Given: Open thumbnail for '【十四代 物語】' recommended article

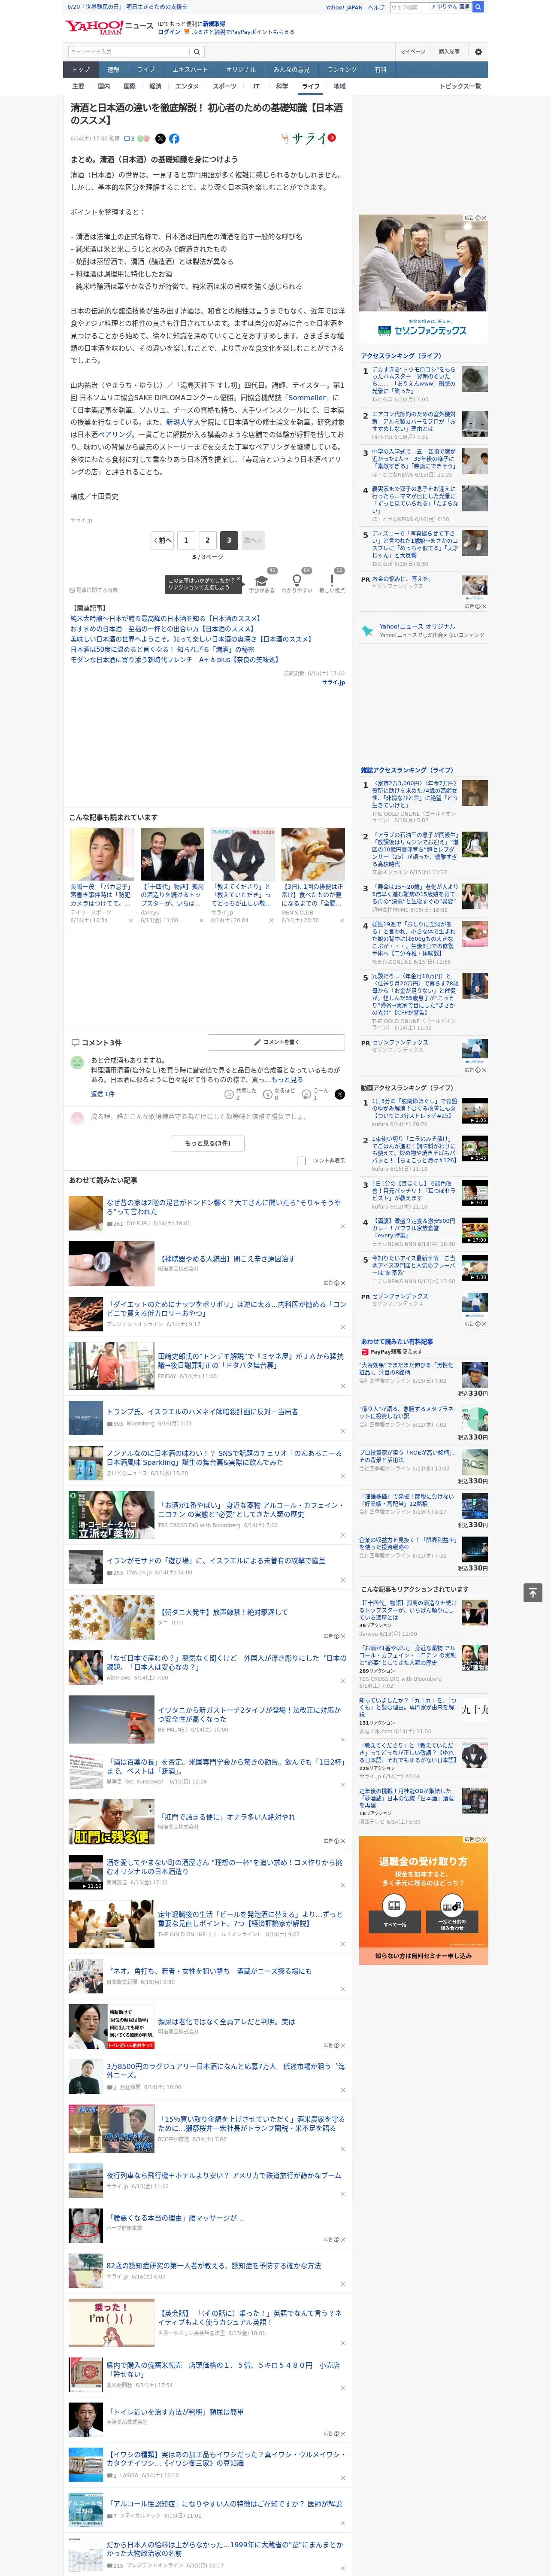Looking at the screenshot, I should click(x=172, y=854).
